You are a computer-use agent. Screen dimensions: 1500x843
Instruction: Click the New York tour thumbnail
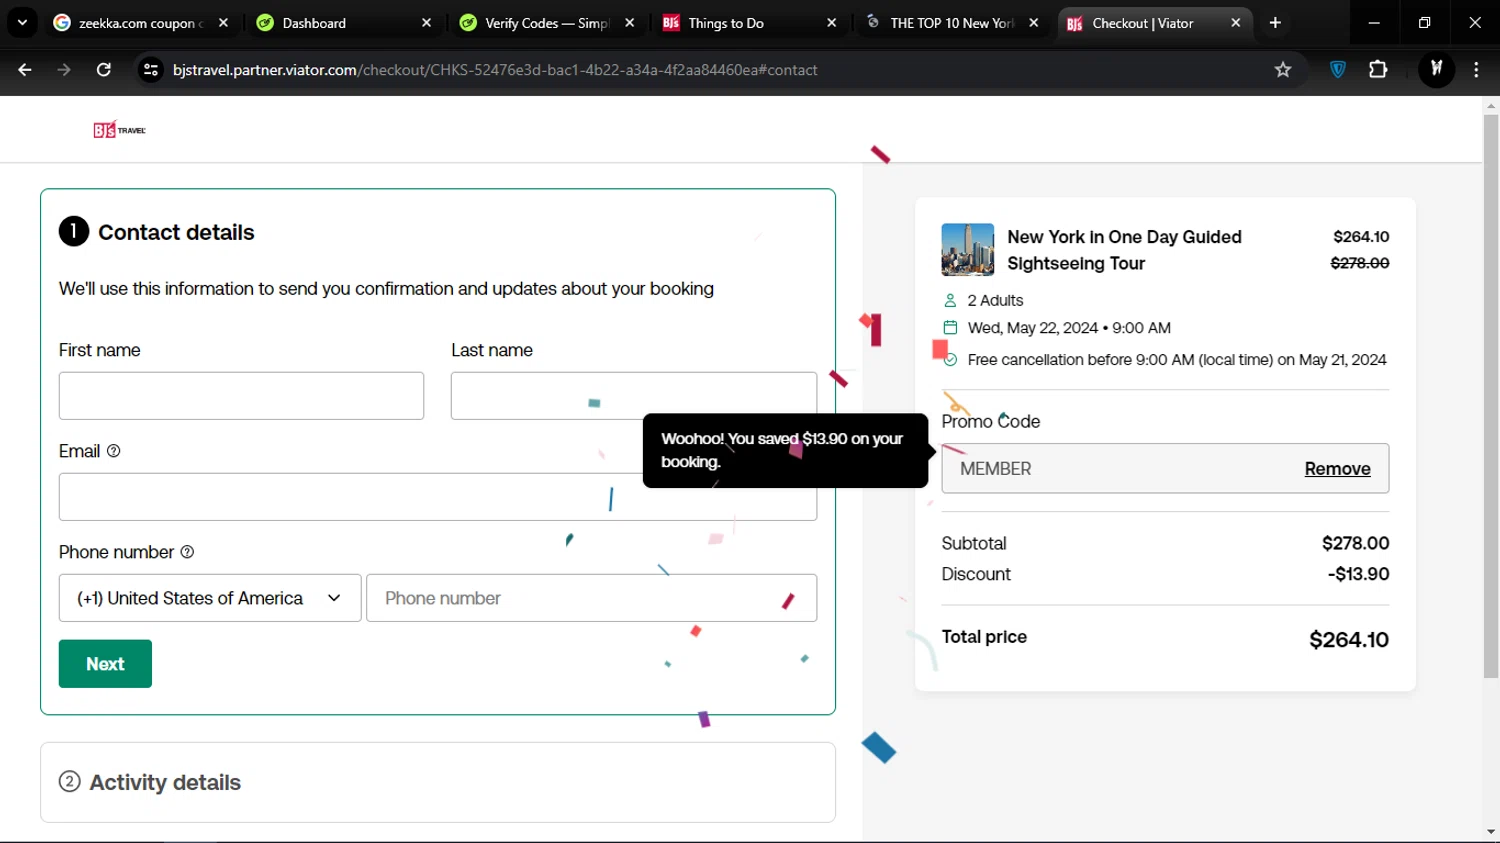[967, 250]
